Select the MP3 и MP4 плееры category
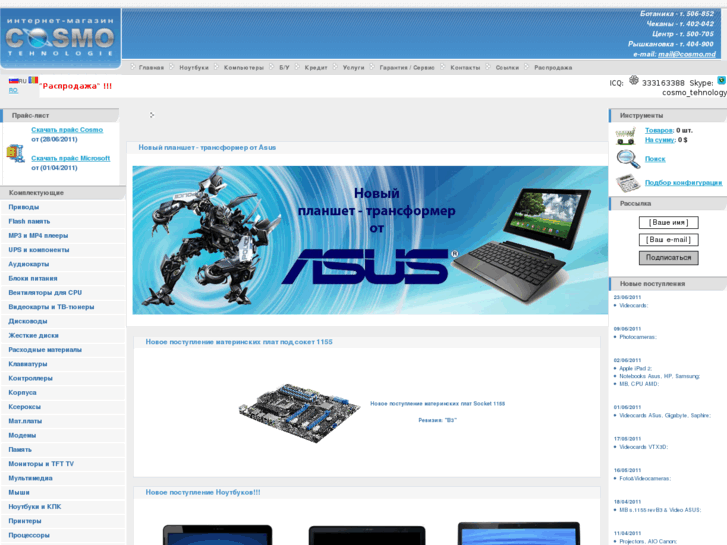The image size is (727, 545). click(38, 236)
